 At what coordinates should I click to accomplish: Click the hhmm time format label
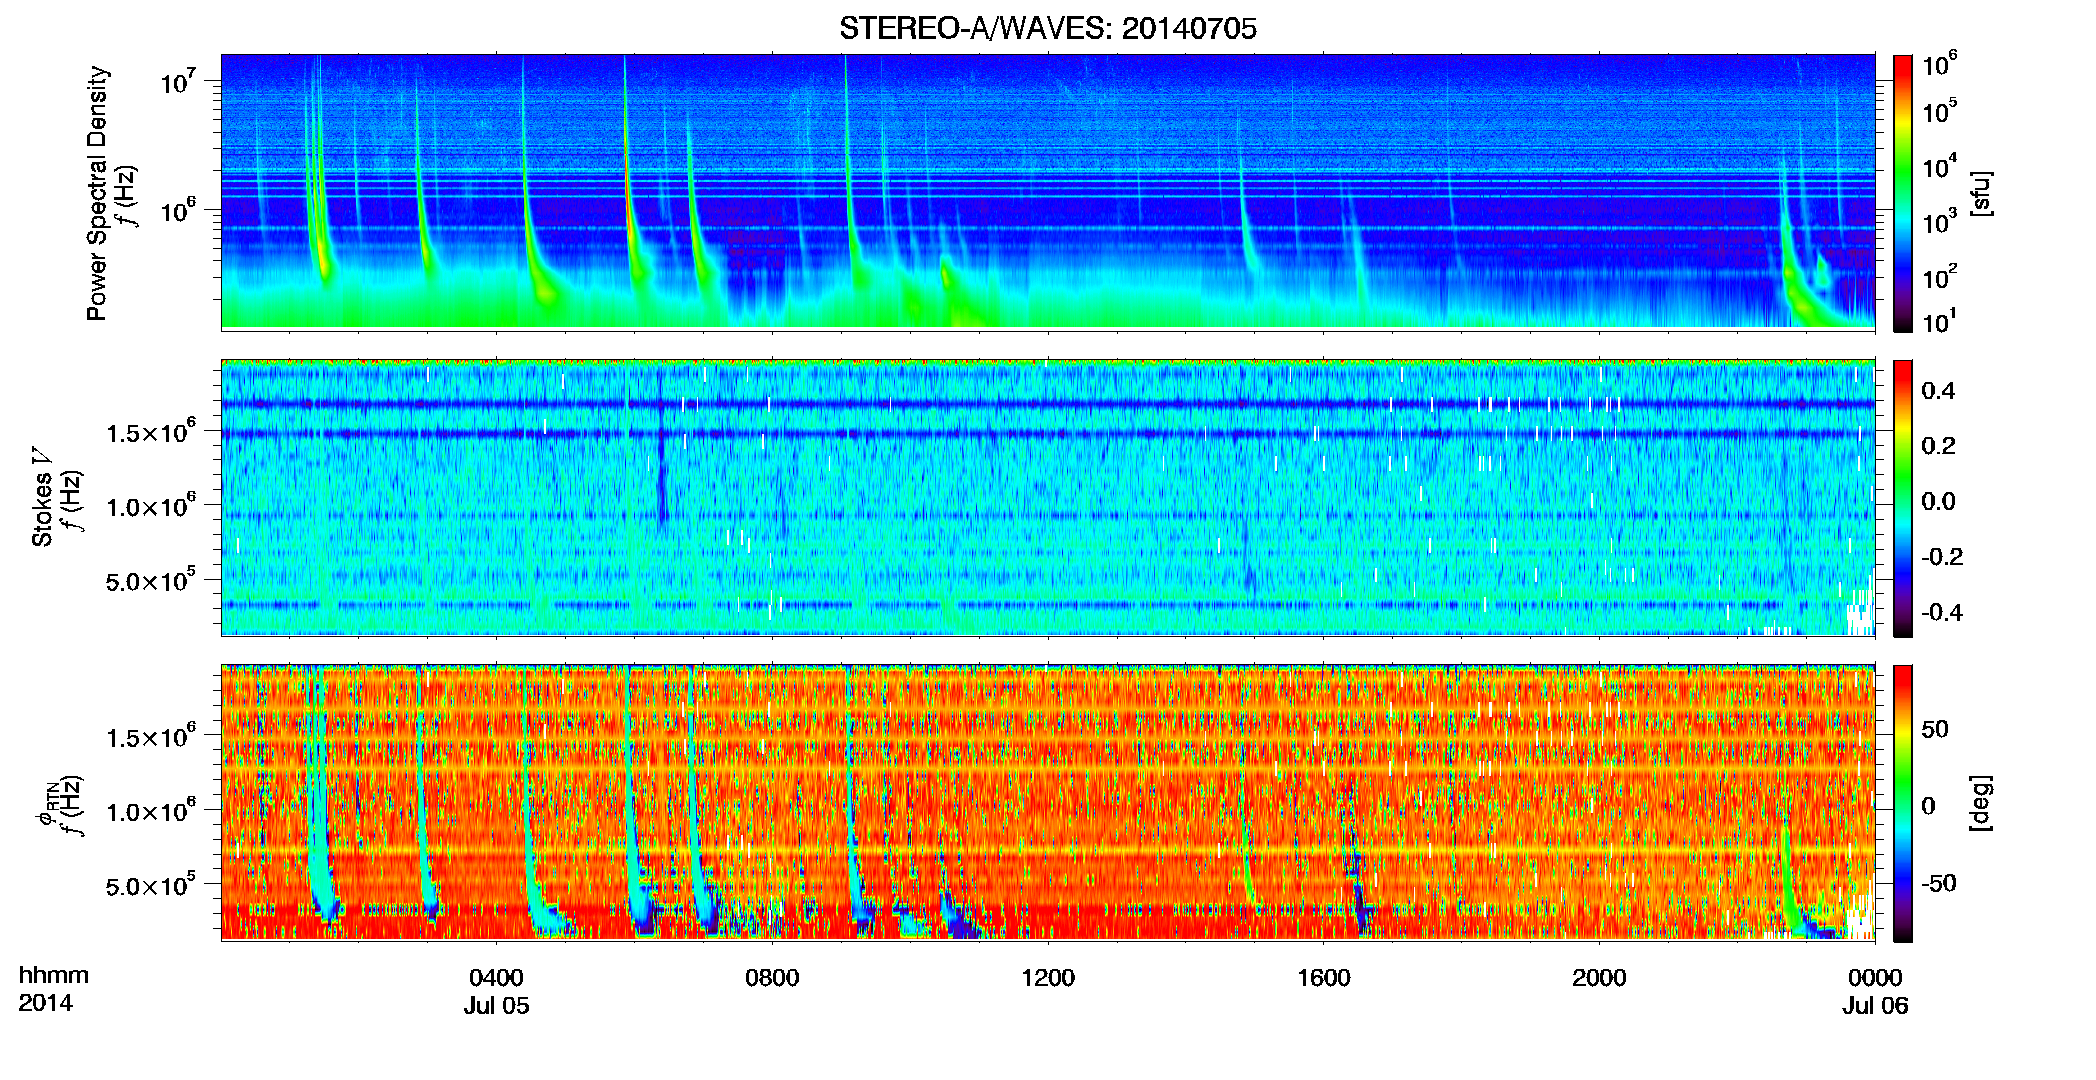pos(54,976)
